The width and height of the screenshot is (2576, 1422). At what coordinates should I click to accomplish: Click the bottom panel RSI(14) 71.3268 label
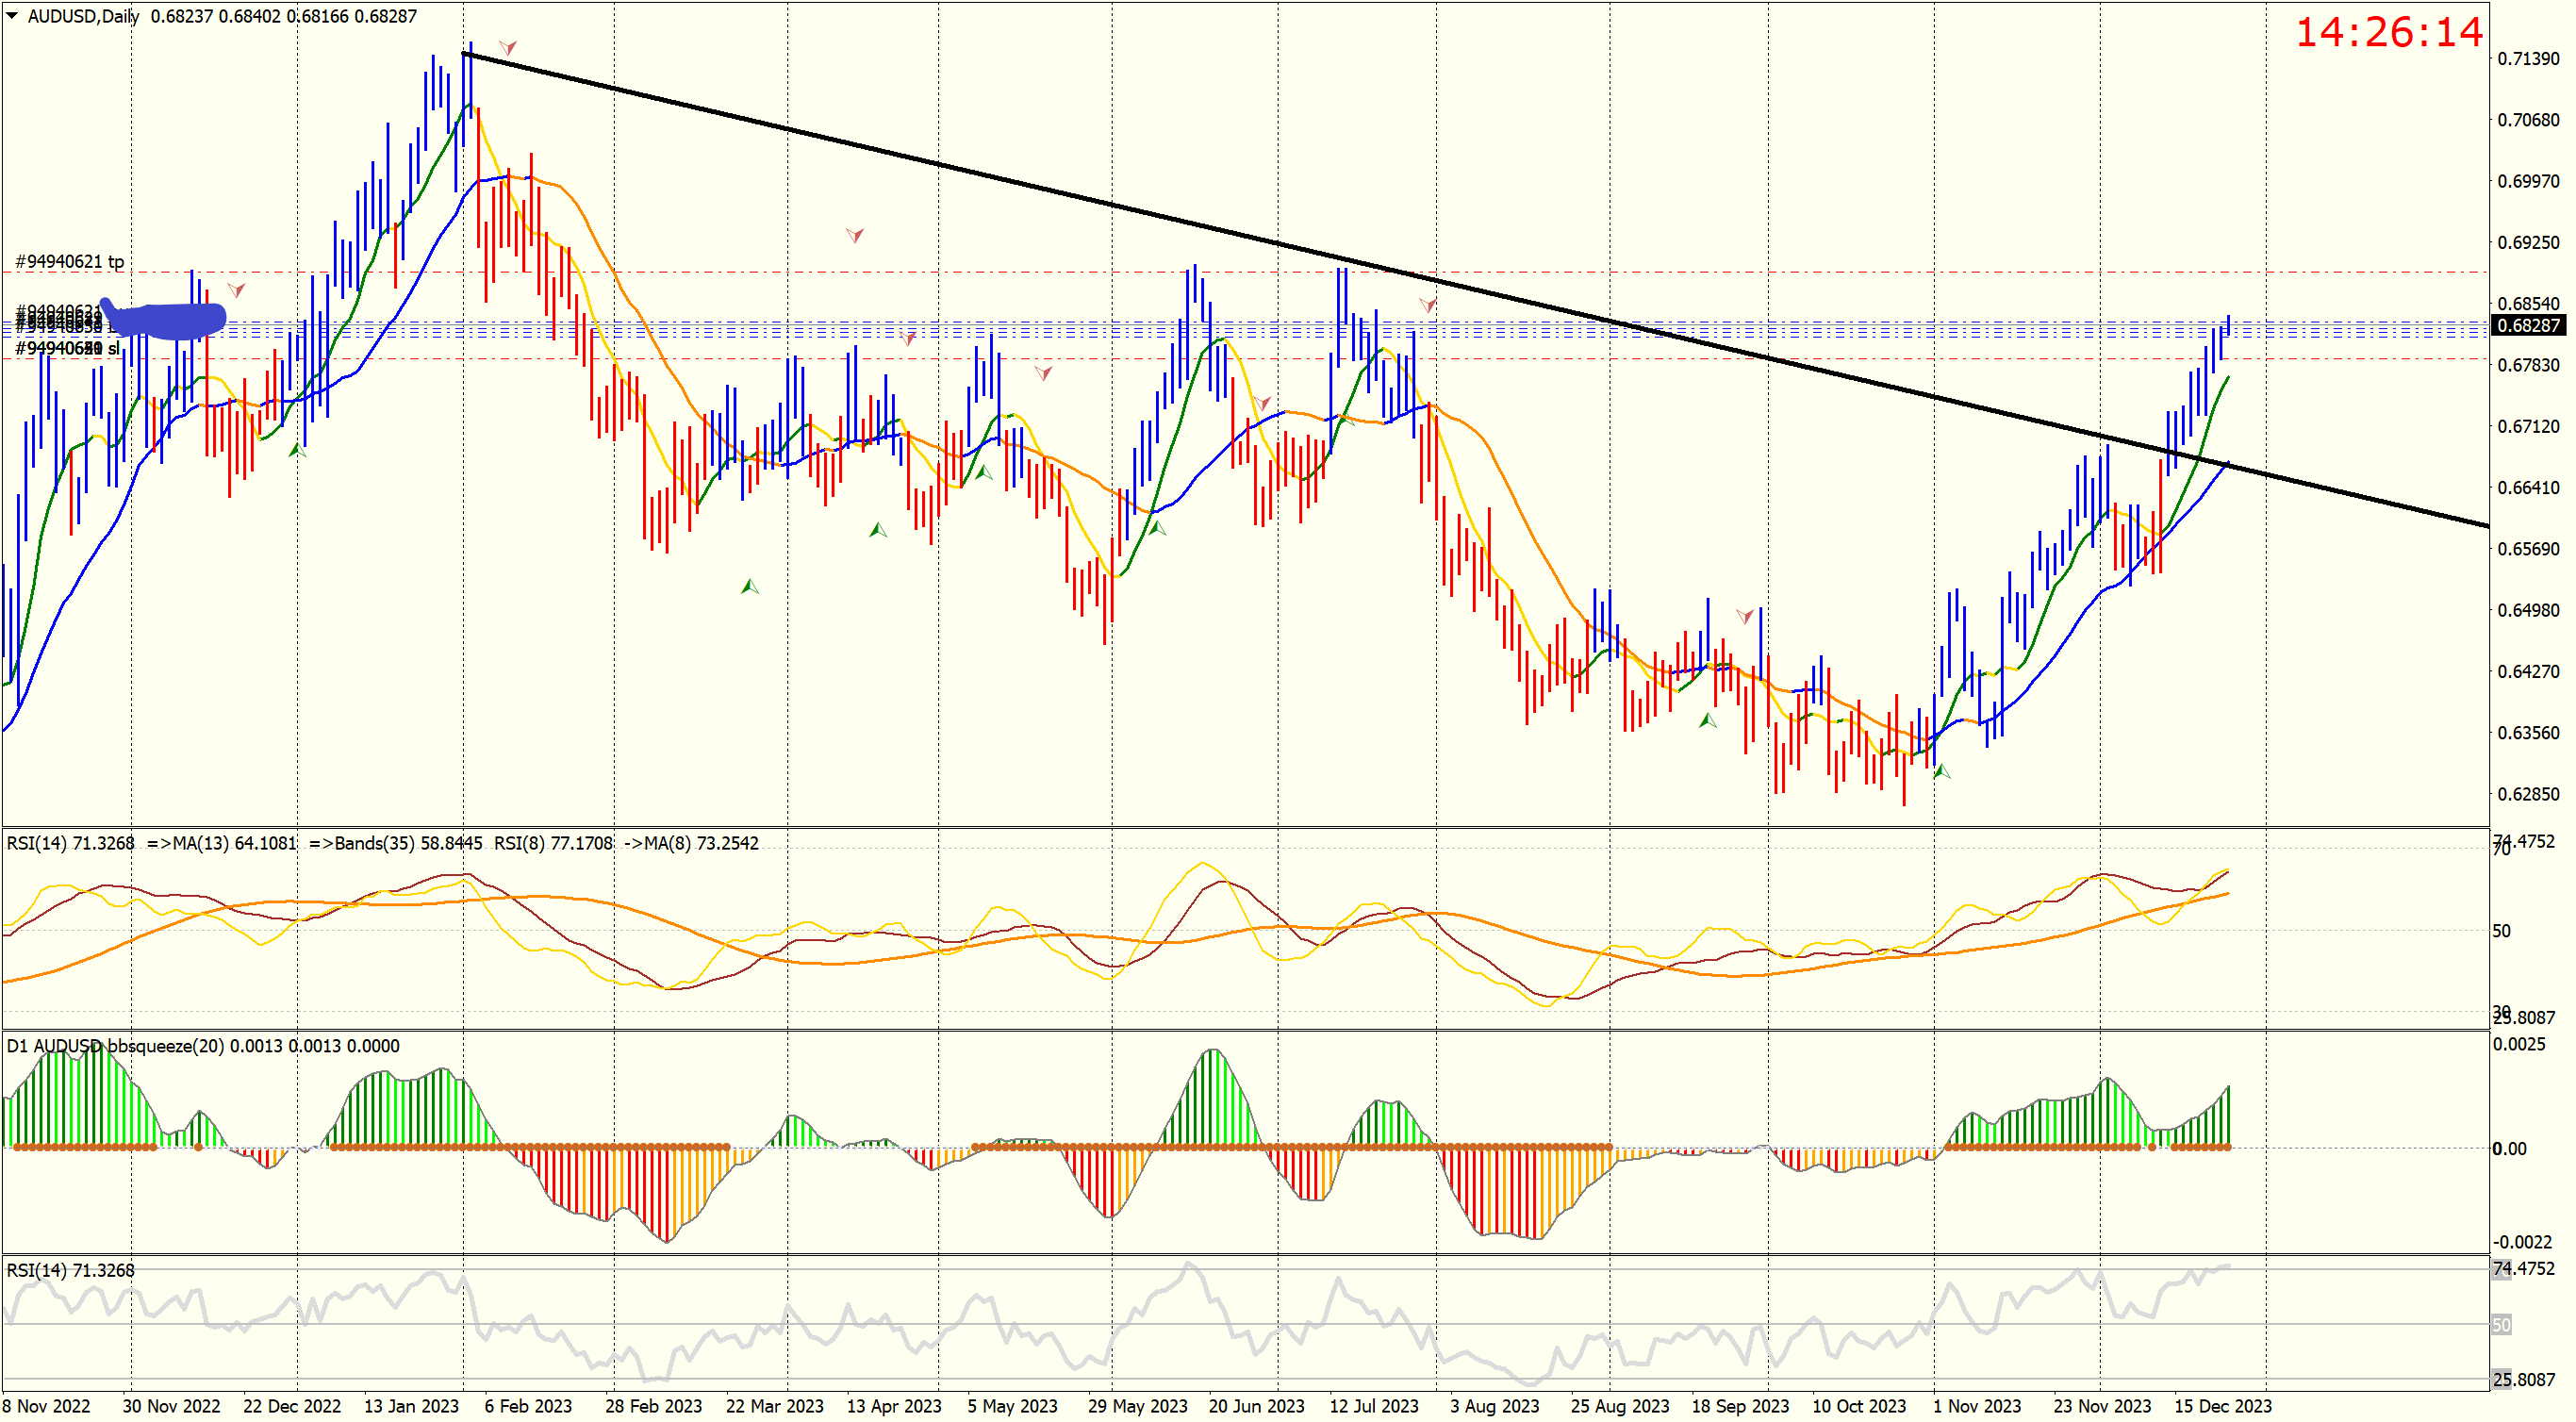point(70,1270)
